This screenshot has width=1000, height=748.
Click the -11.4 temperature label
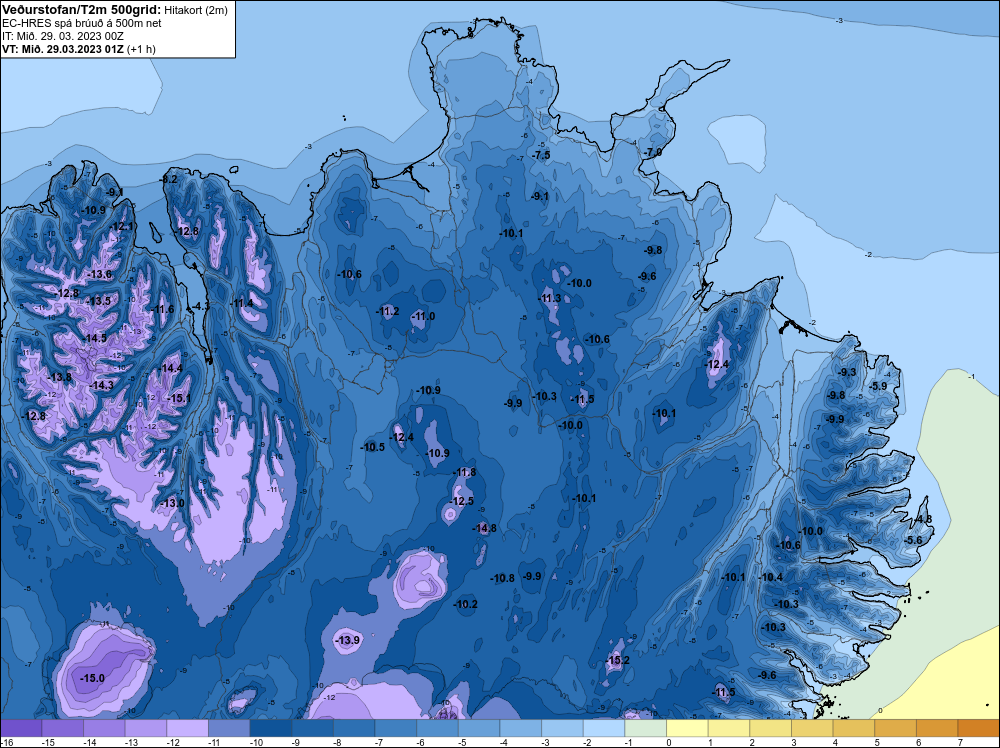pos(242,303)
